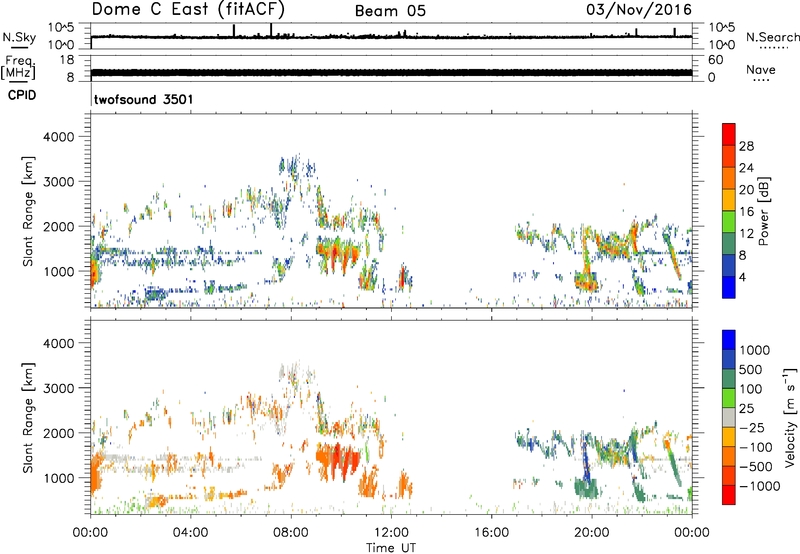Click the "N.Search" label

(772, 37)
